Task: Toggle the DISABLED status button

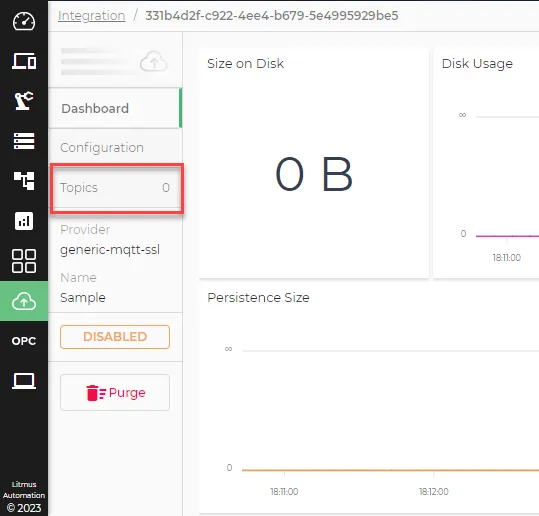Action: click(x=115, y=337)
